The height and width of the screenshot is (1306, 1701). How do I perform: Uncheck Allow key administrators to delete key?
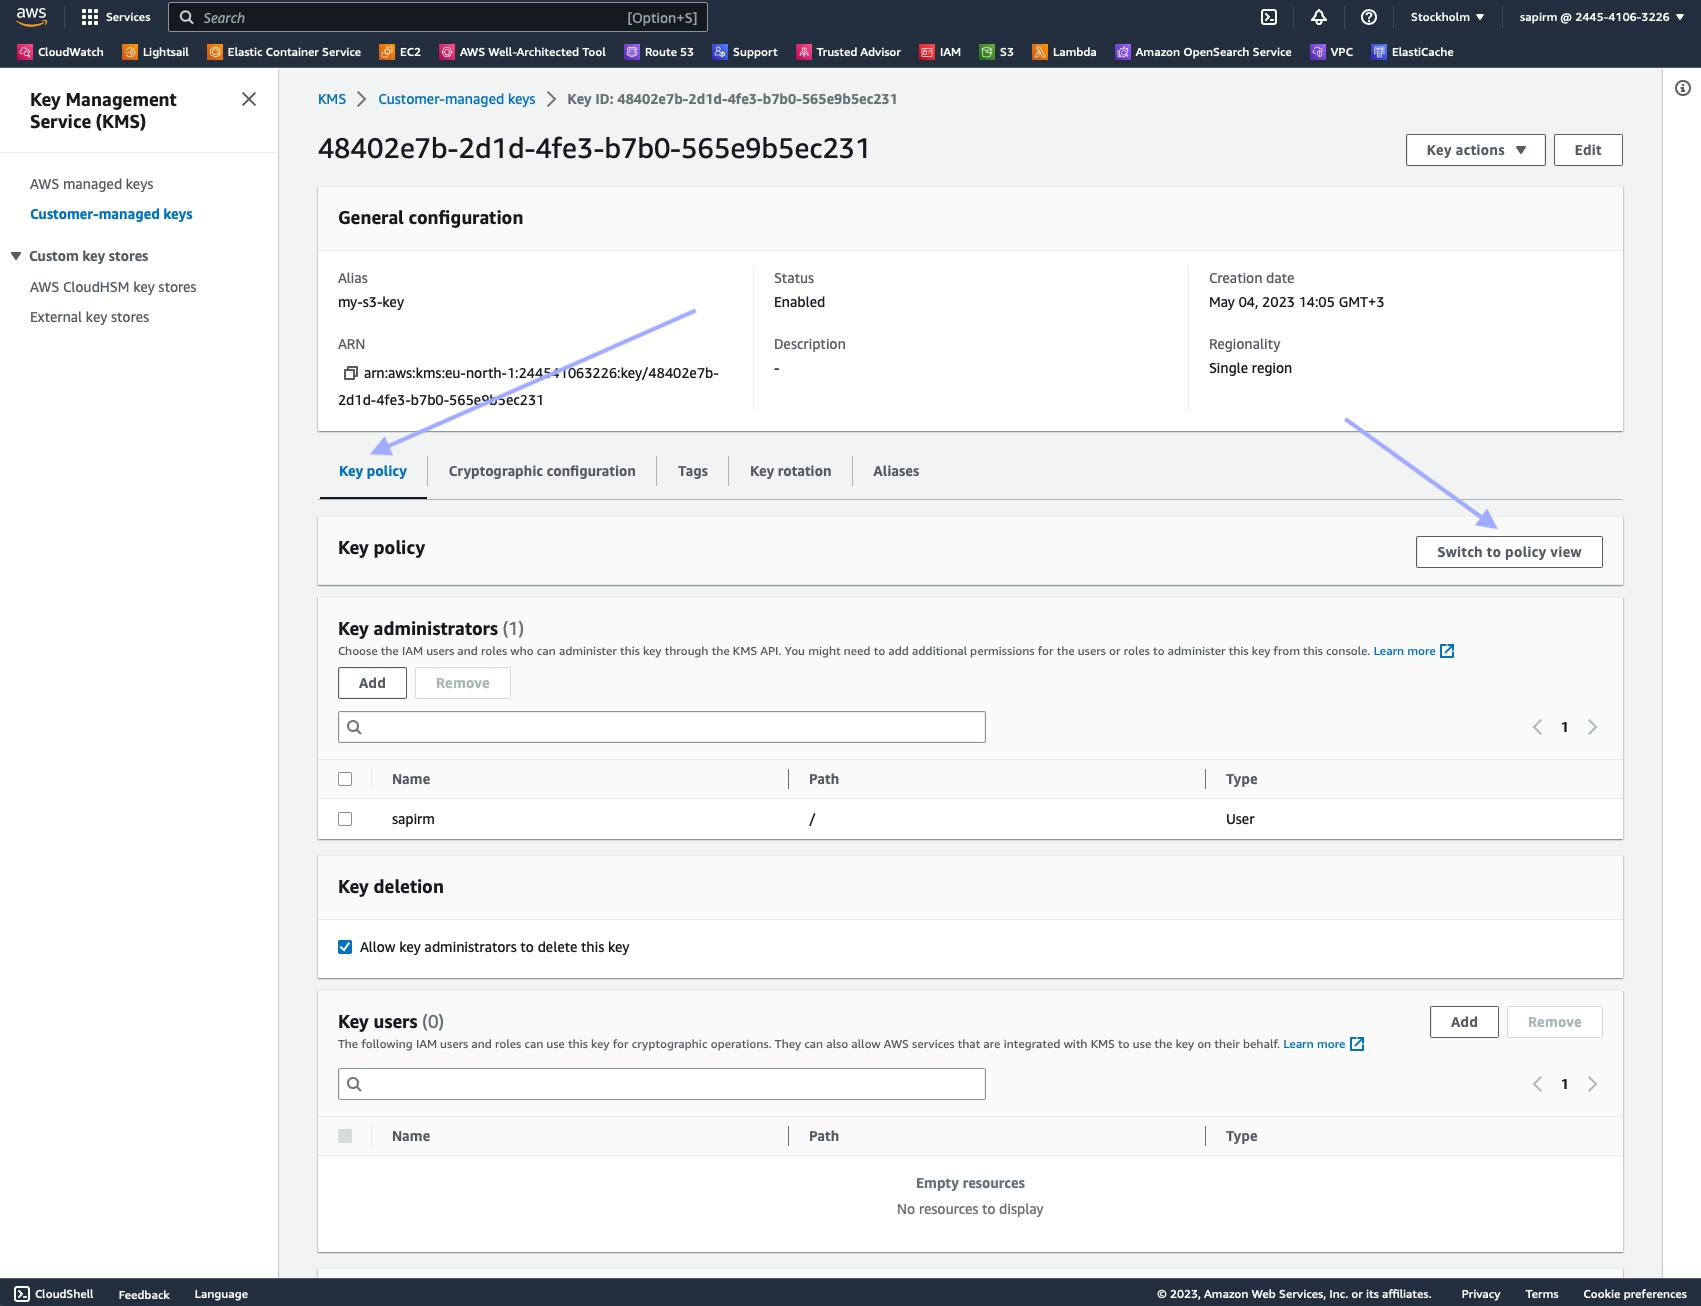pyautogui.click(x=345, y=947)
